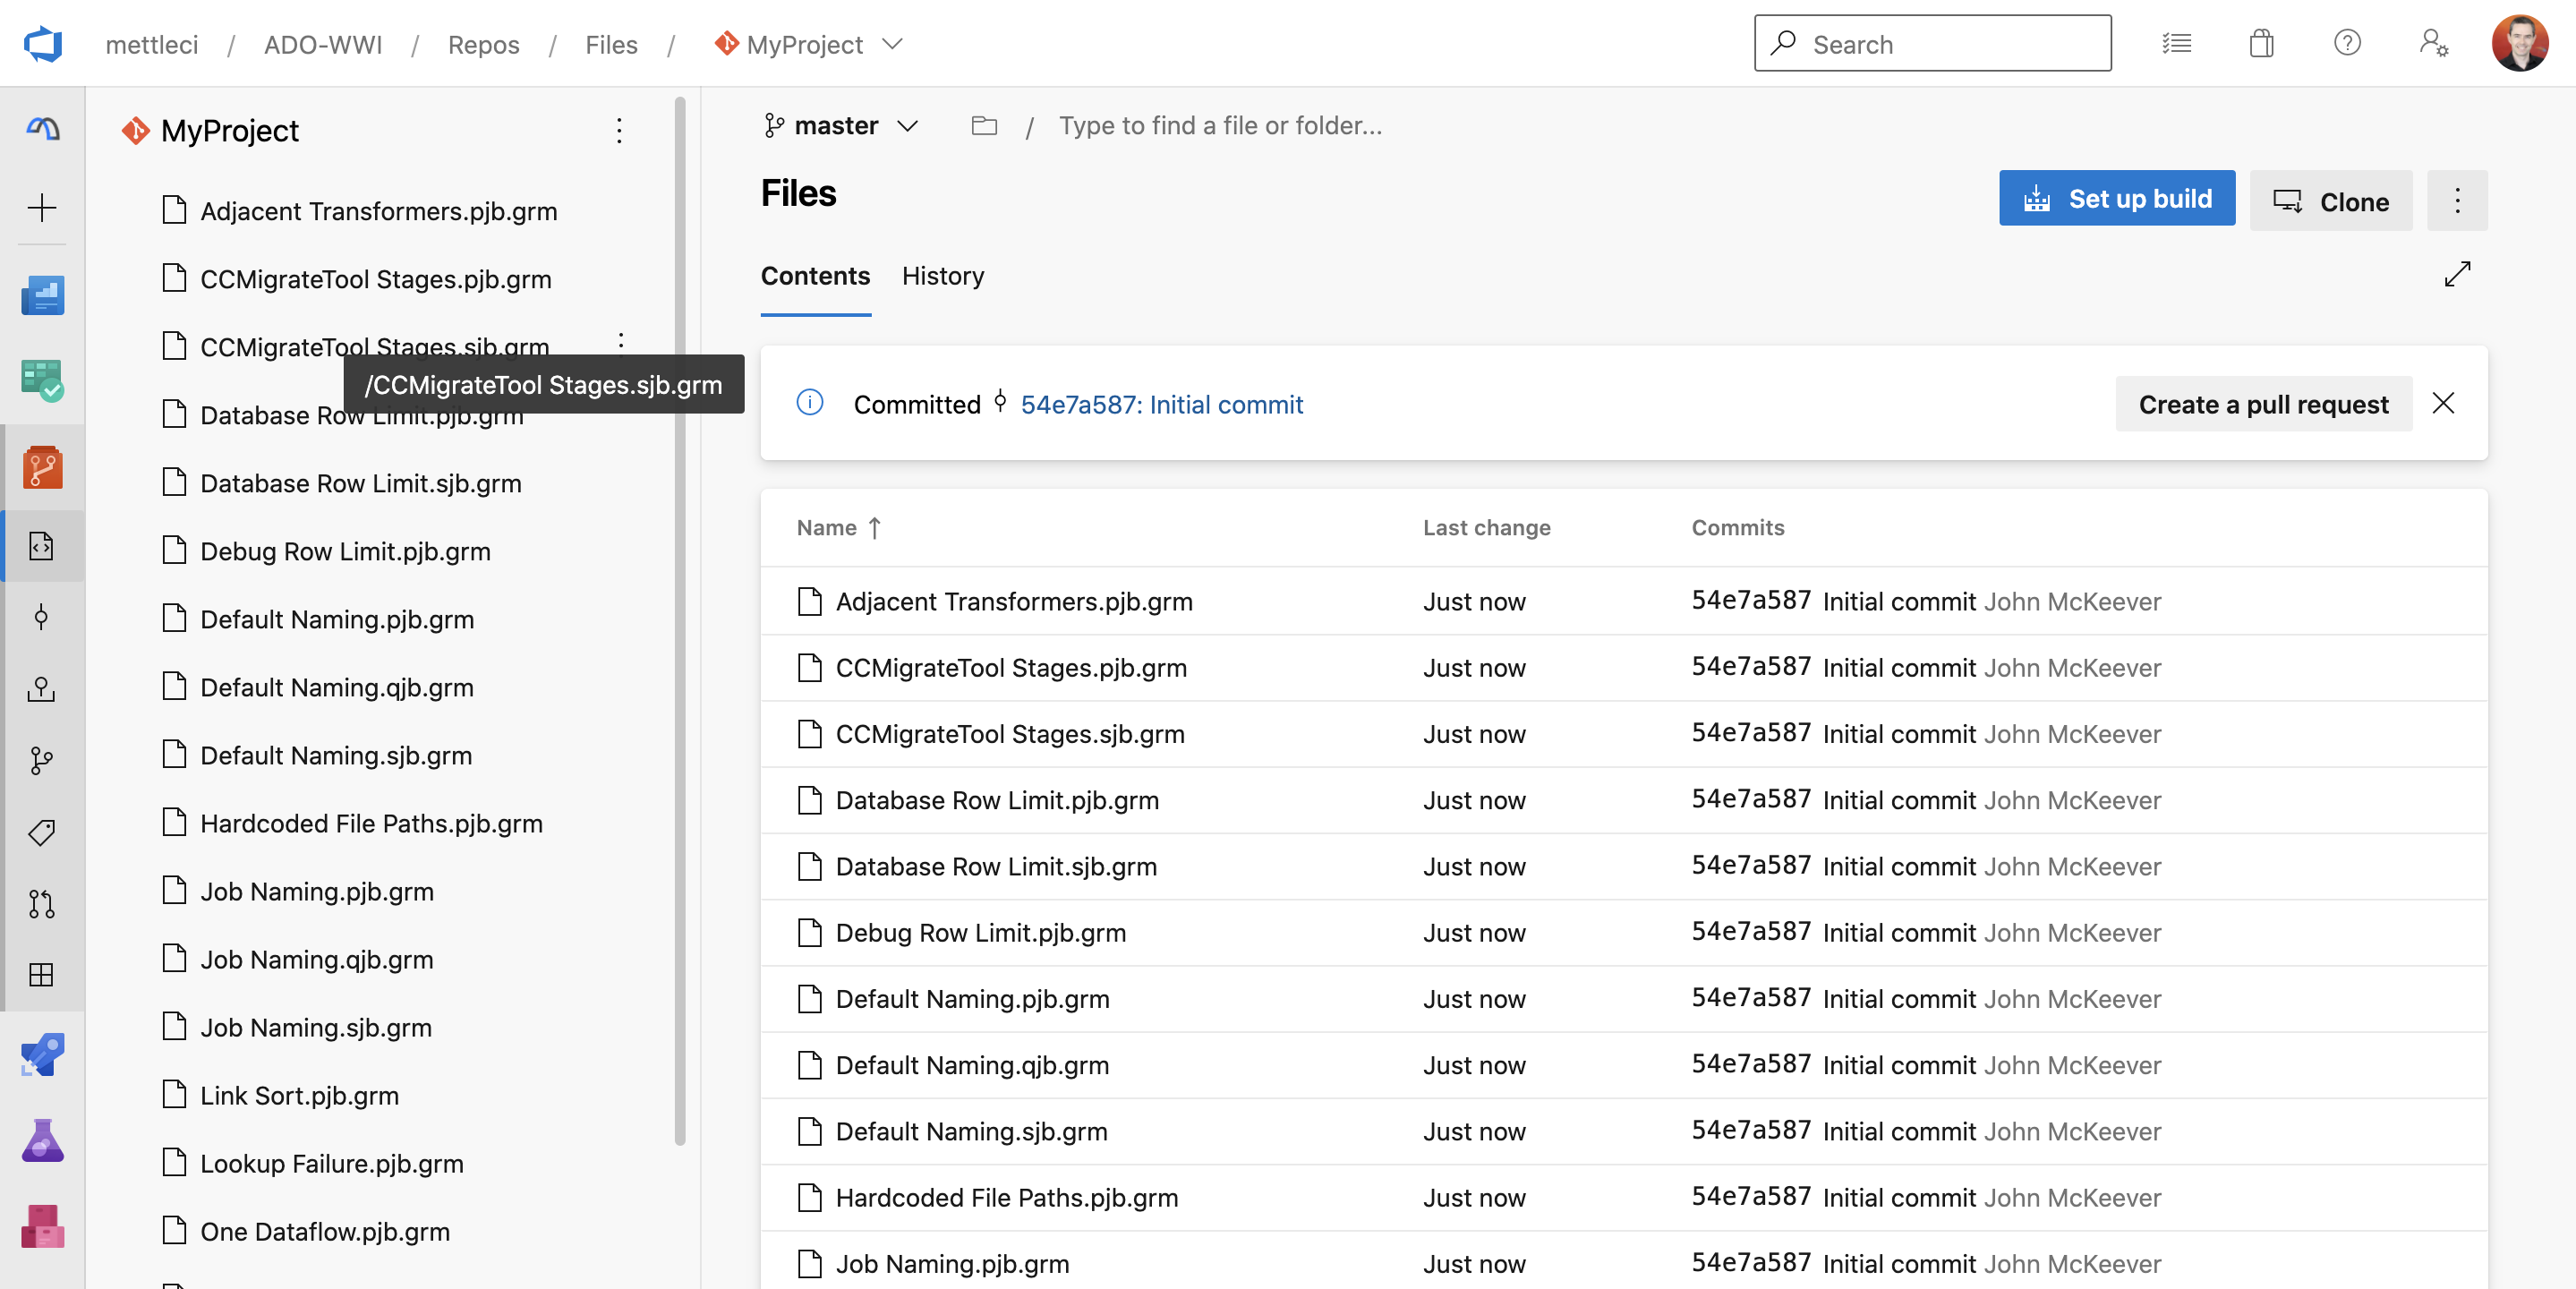This screenshot has height=1289, width=2576.
Task: Click the Search input field
Action: (x=1932, y=44)
